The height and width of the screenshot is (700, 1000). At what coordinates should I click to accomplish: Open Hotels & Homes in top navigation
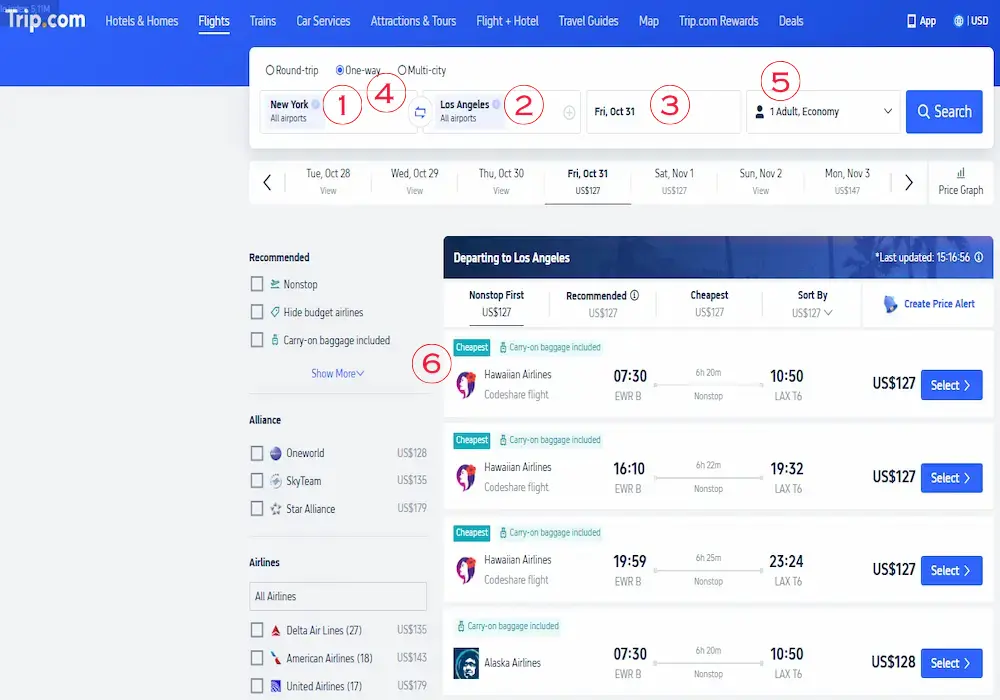[144, 21]
